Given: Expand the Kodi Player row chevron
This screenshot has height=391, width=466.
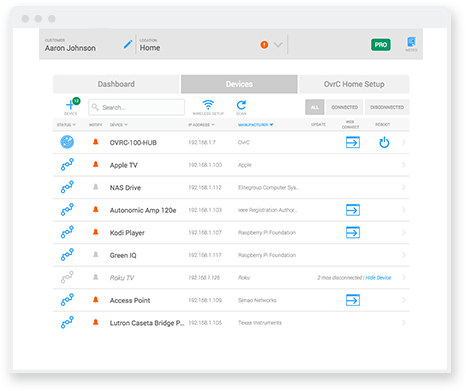Looking at the screenshot, I should tap(404, 232).
